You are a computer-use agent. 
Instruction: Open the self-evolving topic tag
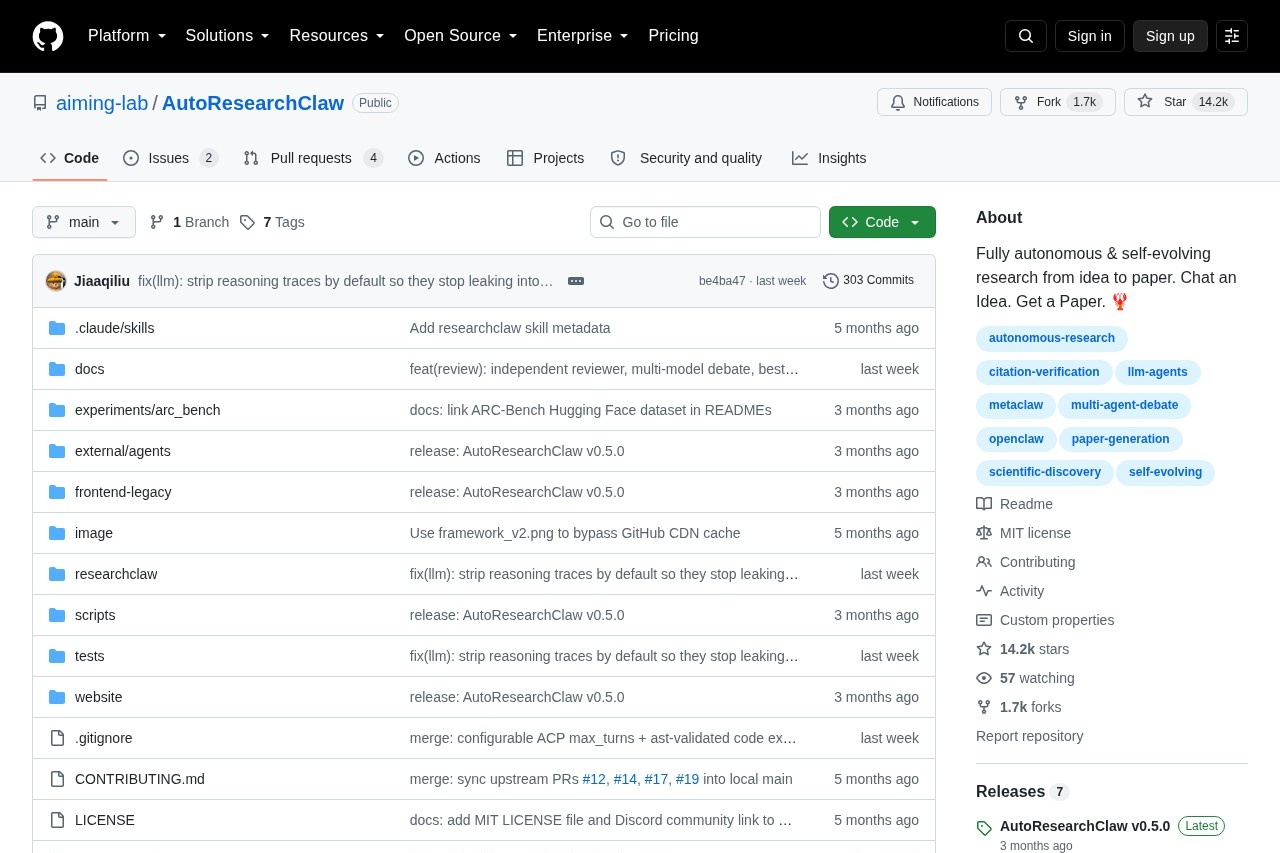tap(1165, 472)
